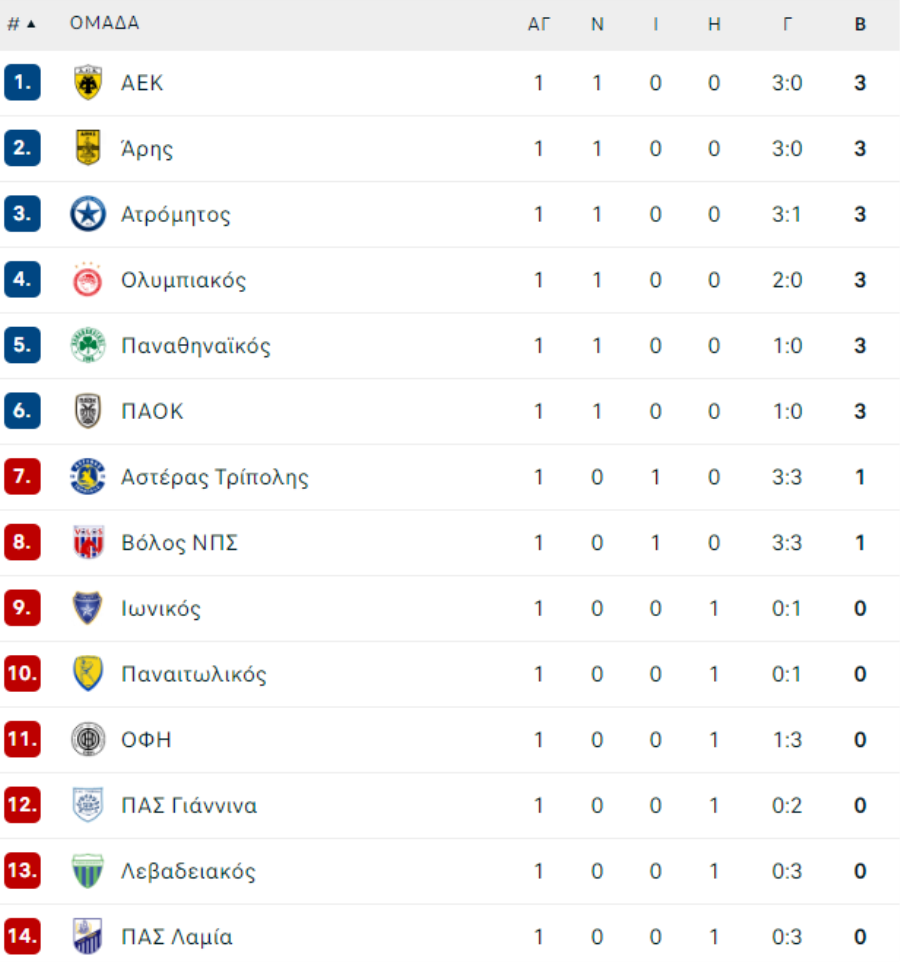Click the ΠΑΣ Λαμία team name
This screenshot has width=900, height=962.
point(177,936)
